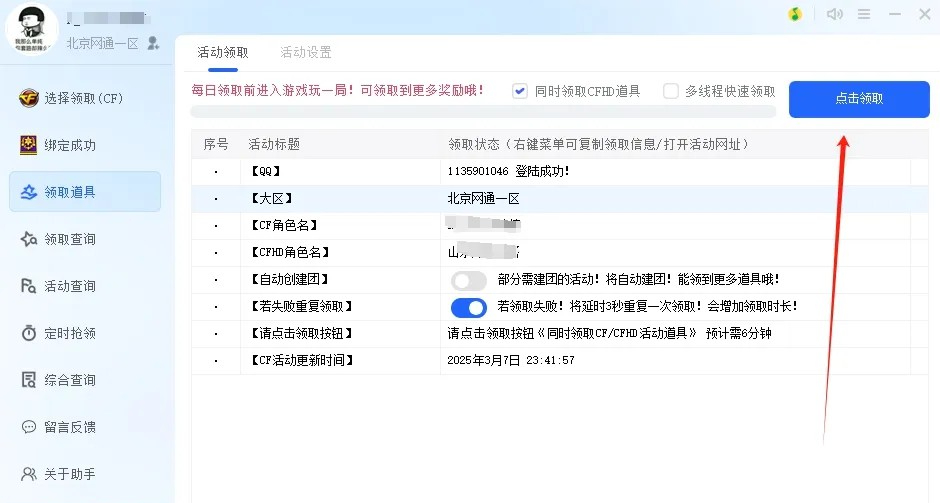Open 选择领取(CF) in the sidebar
The image size is (940, 503).
point(85,98)
